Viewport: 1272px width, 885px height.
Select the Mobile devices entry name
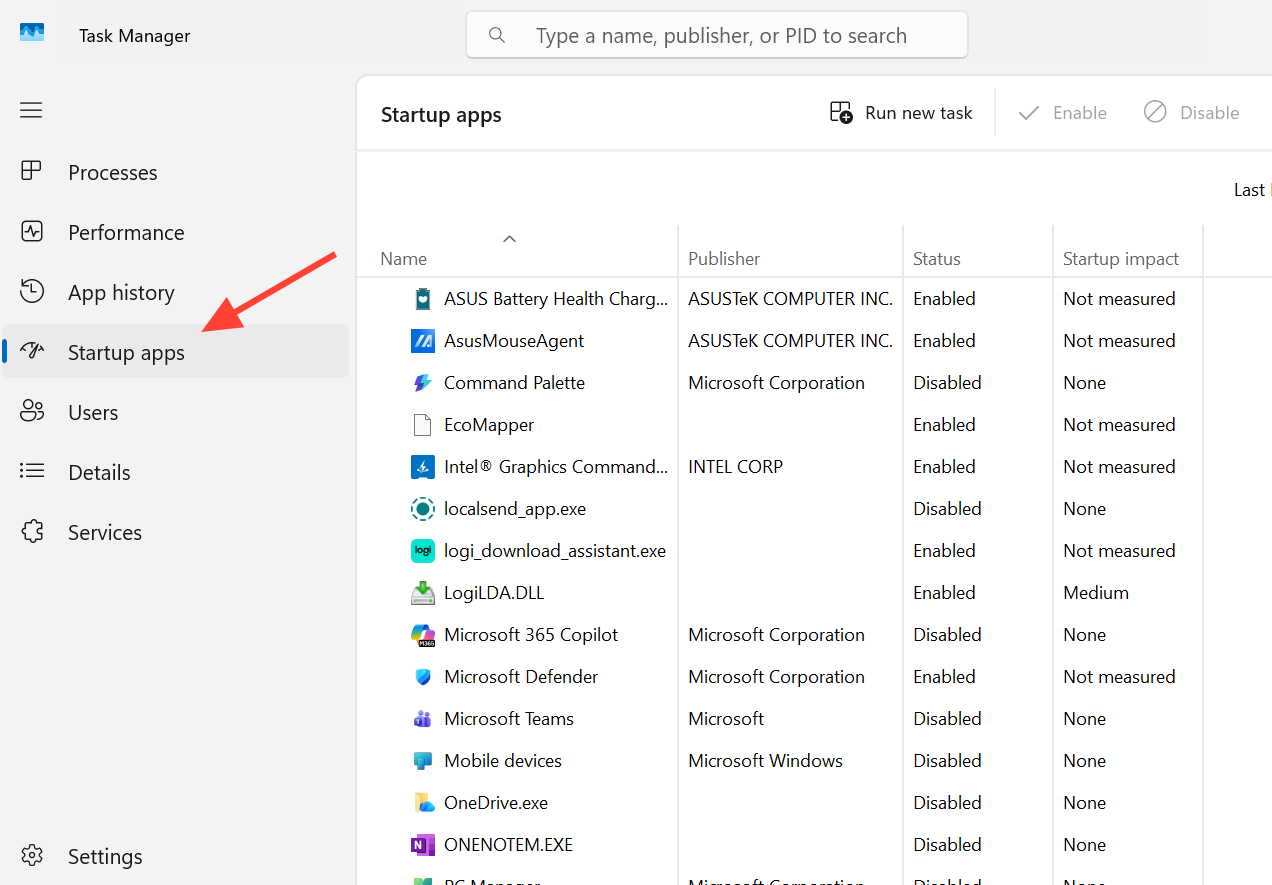(503, 761)
